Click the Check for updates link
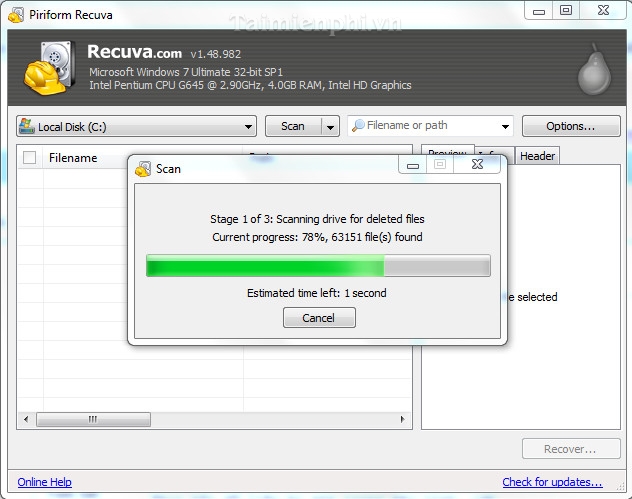Viewport: 632px width, 499px height. (x=552, y=482)
